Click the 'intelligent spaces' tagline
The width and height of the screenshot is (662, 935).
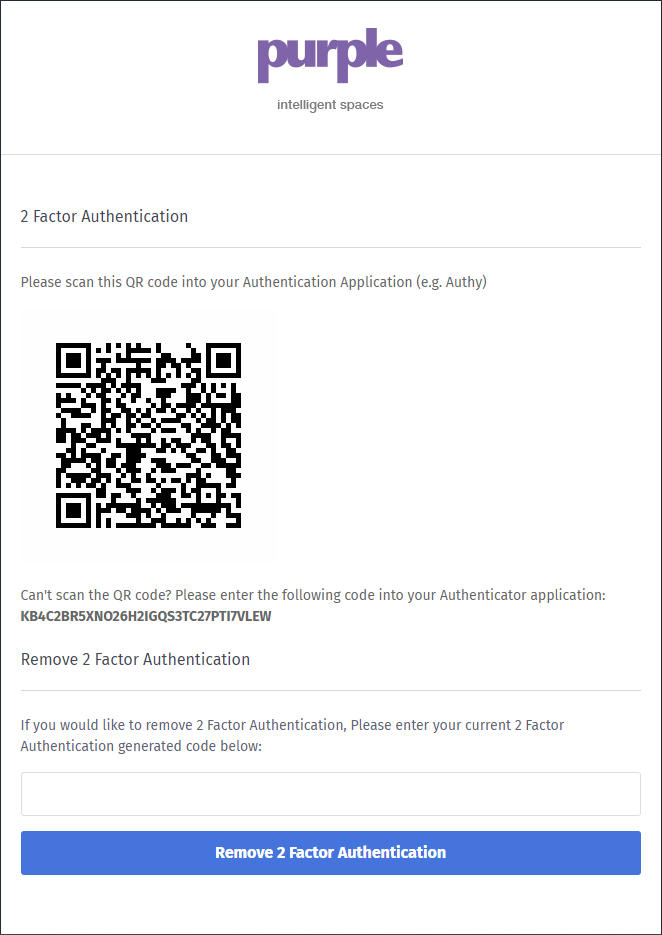pyautogui.click(x=330, y=104)
